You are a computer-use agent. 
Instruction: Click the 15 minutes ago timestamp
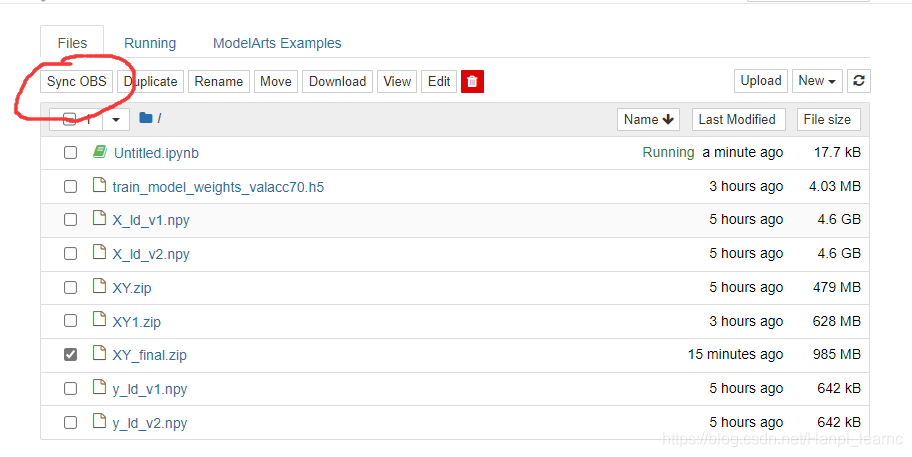coord(735,354)
